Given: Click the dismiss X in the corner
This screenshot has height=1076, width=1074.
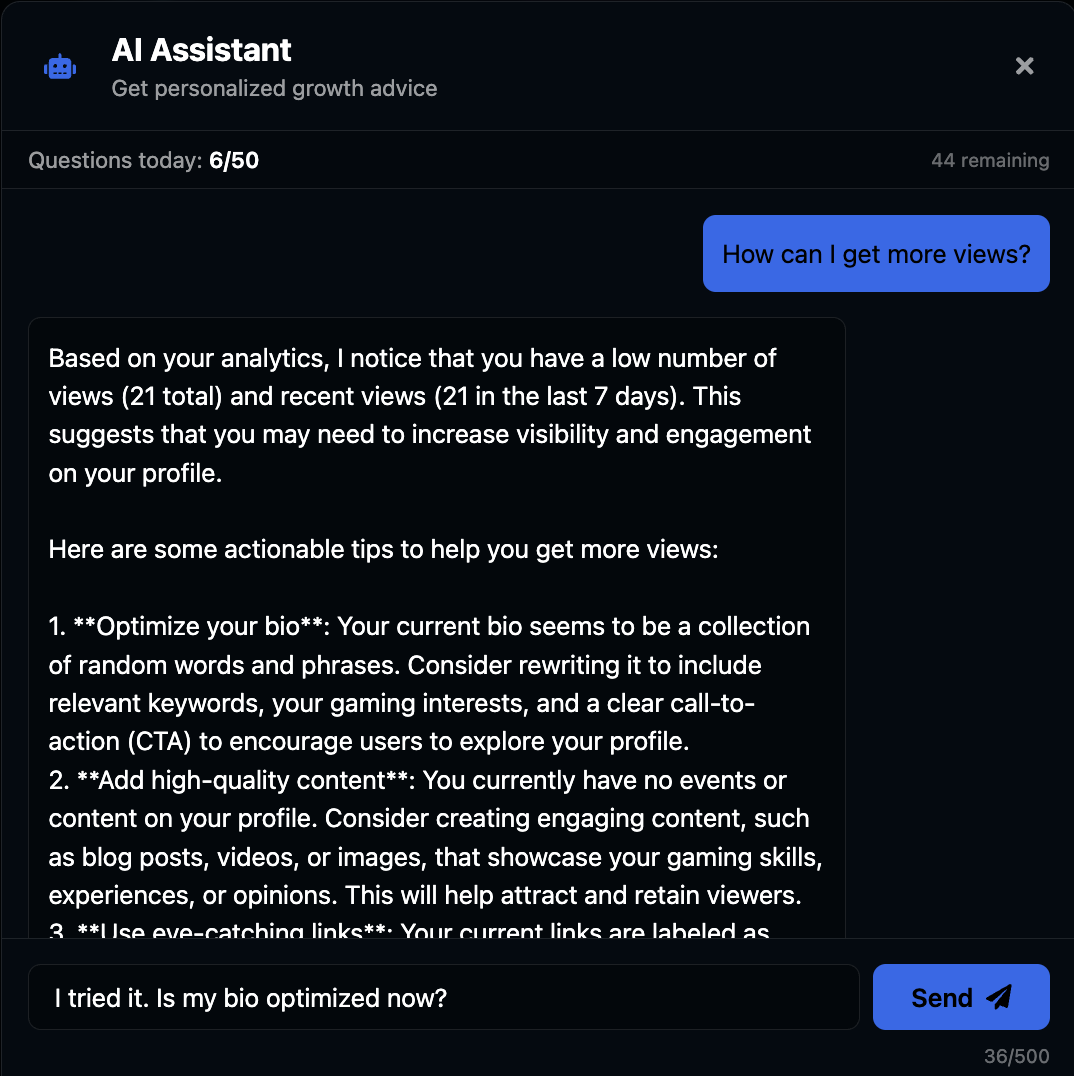Looking at the screenshot, I should click(x=1024, y=65).
